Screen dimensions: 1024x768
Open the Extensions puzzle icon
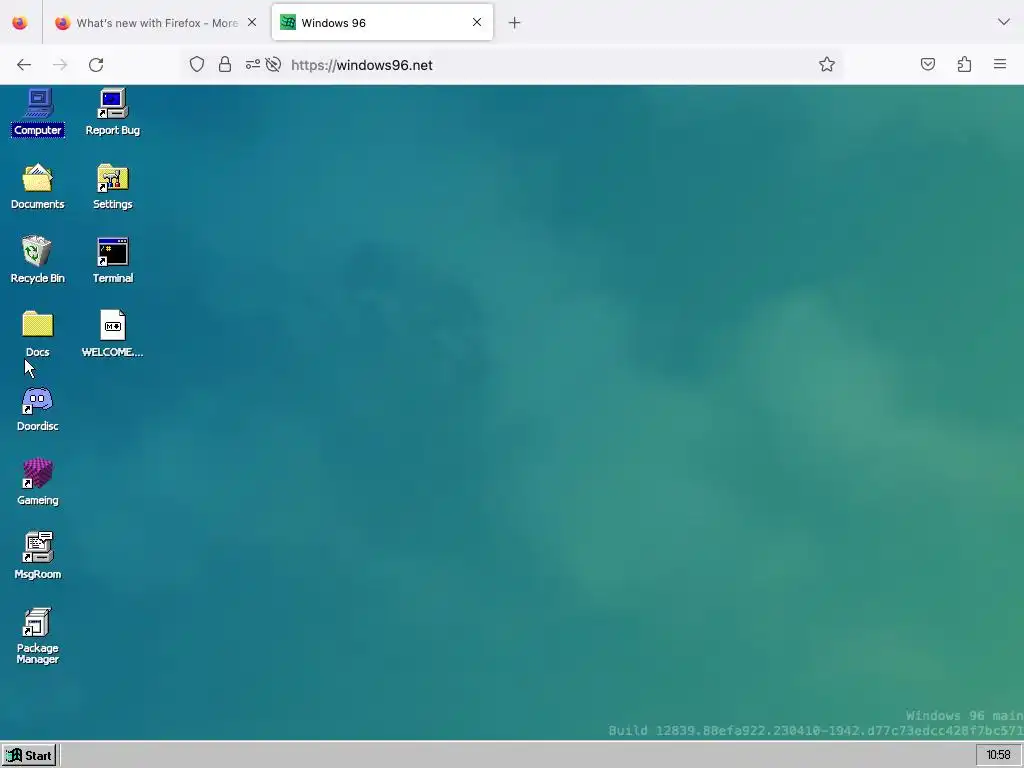tap(965, 64)
